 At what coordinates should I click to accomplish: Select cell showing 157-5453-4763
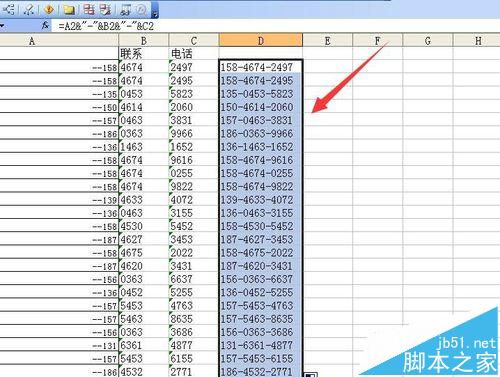click(x=261, y=306)
